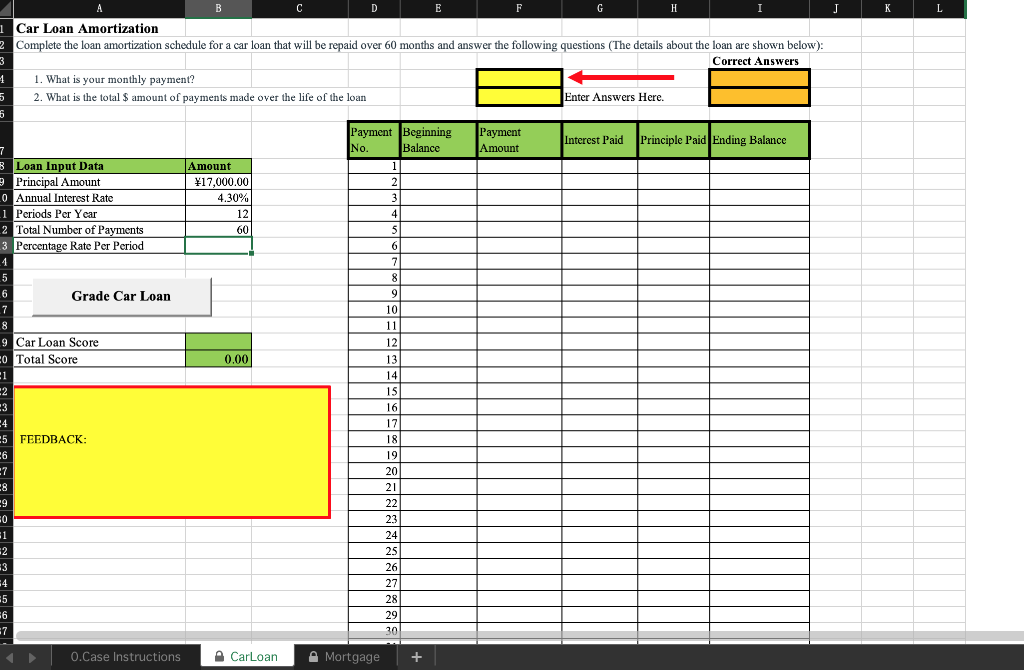Click the Periods Per Year value 12

pos(218,214)
